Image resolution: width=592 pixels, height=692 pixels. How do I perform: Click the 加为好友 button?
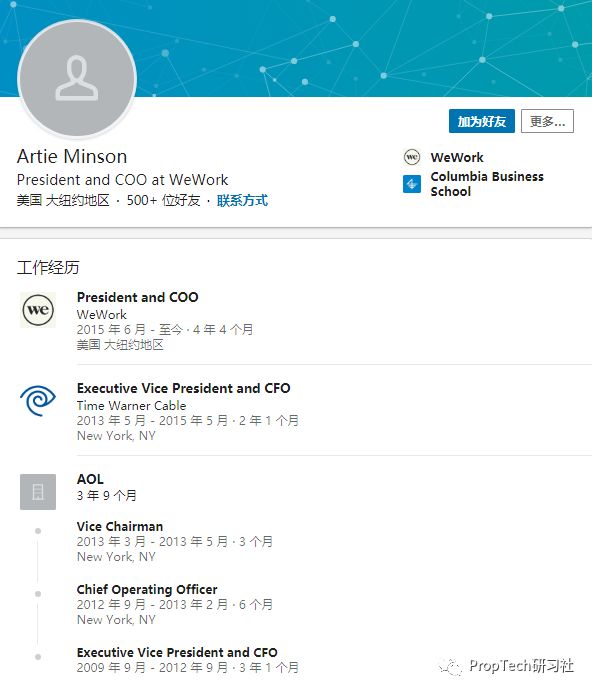point(482,121)
